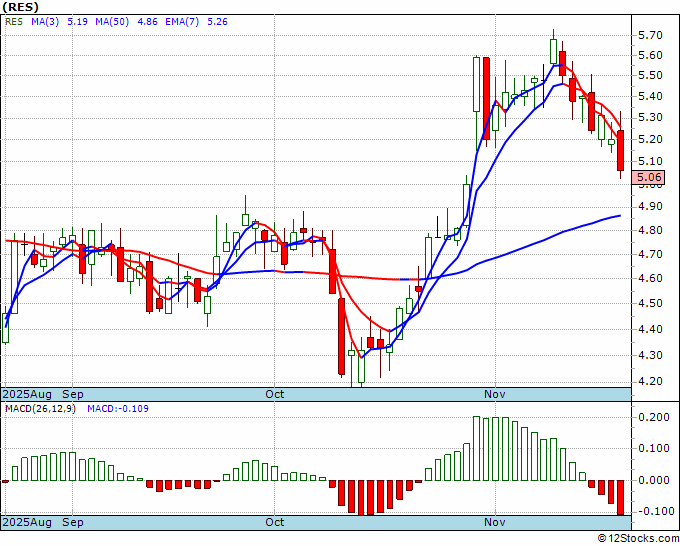Click the 5.40 price axis label
680x546 pixels.
(x=651, y=96)
